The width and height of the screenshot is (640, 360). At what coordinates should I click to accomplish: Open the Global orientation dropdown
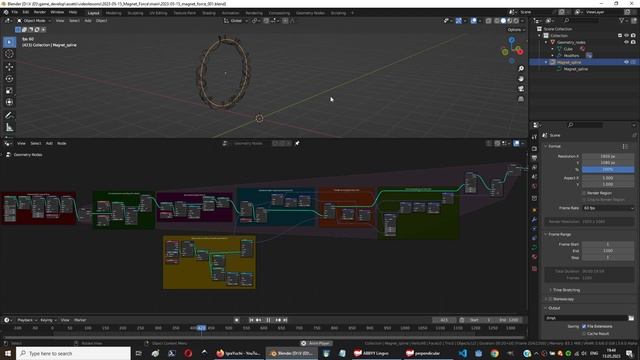pyautogui.click(x=236, y=21)
